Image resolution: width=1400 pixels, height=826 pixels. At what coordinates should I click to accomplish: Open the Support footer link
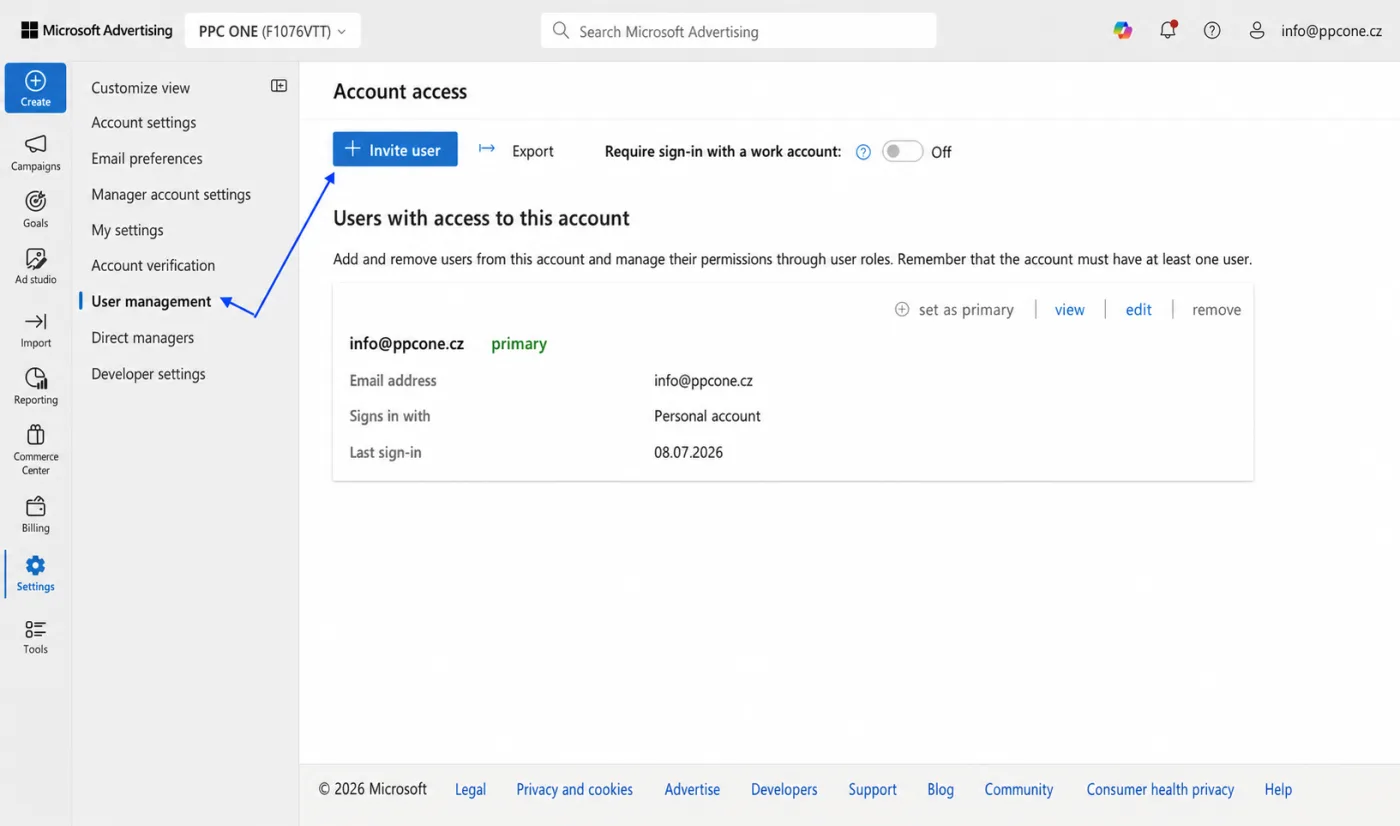point(872,789)
